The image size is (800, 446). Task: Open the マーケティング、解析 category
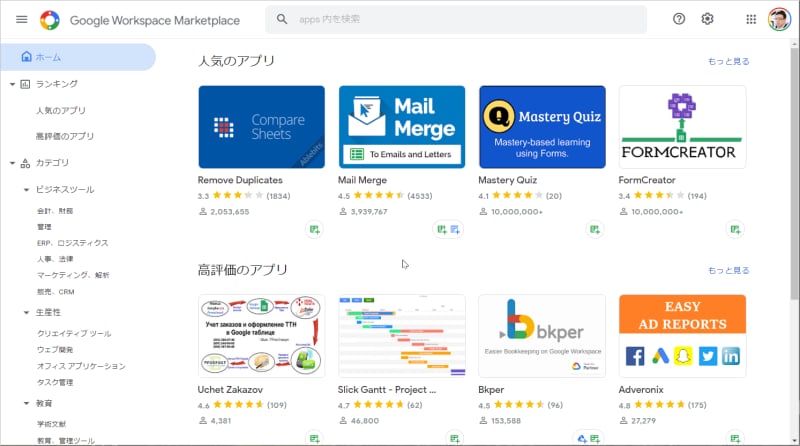[x=73, y=275]
